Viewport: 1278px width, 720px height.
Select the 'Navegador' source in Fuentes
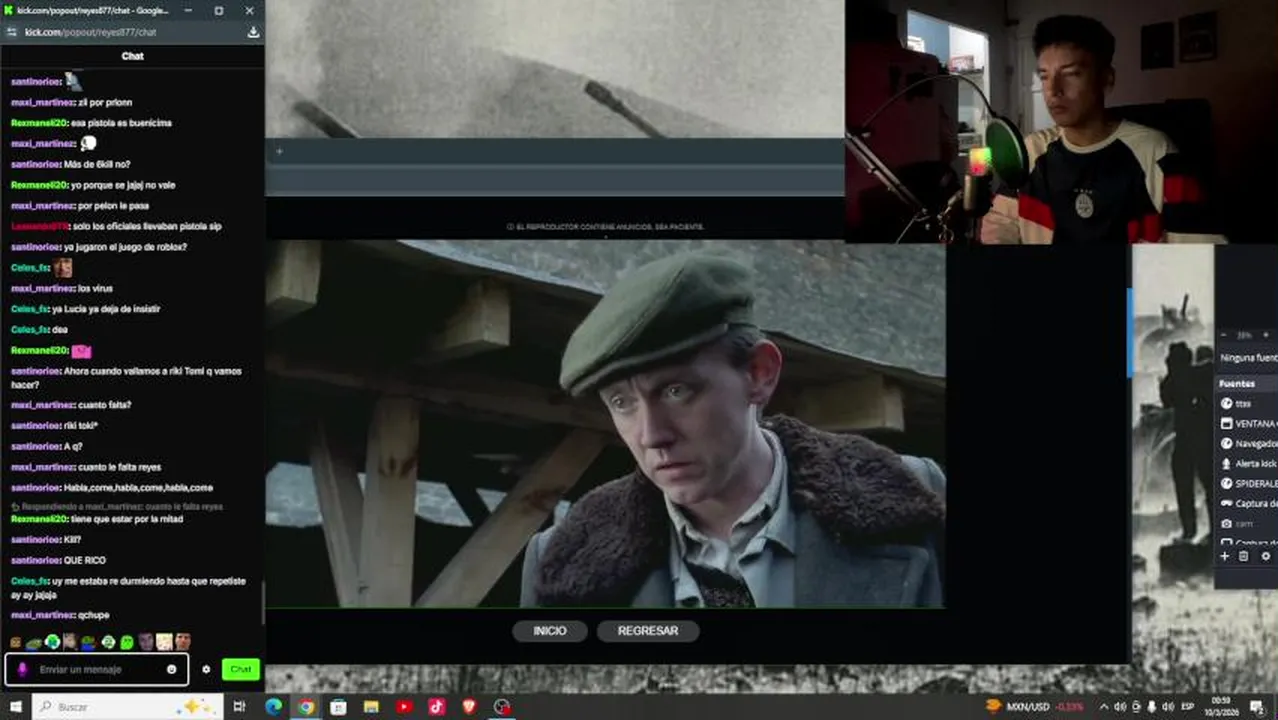tap(1247, 443)
